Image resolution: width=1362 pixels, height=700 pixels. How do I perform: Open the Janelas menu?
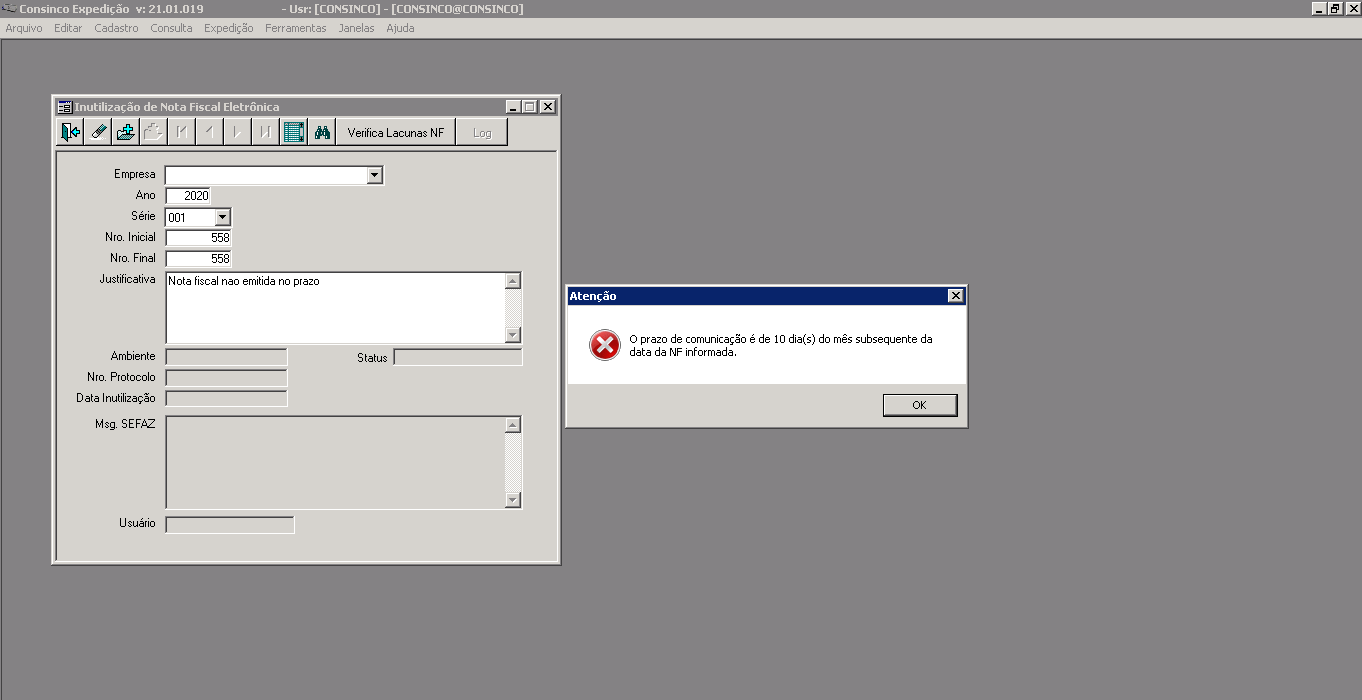click(357, 28)
